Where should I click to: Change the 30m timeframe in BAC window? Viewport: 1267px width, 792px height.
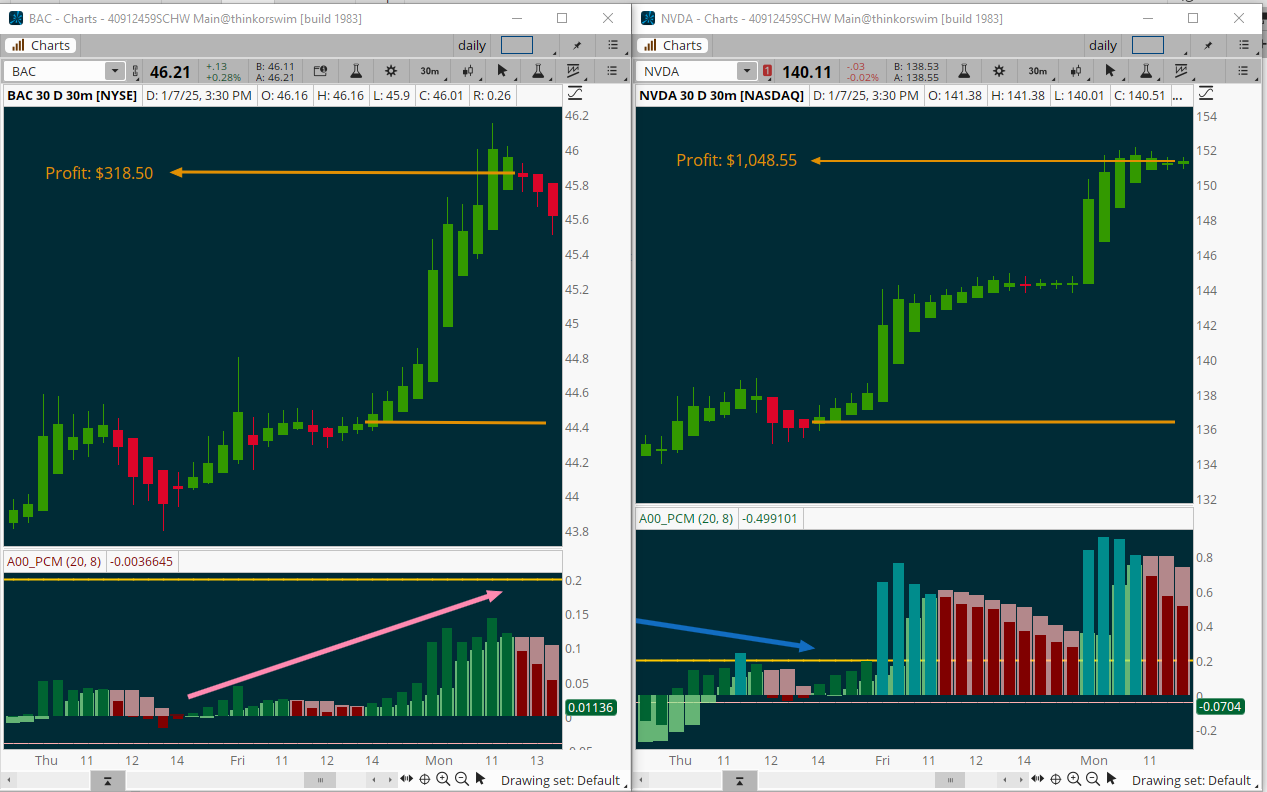pyautogui.click(x=429, y=71)
